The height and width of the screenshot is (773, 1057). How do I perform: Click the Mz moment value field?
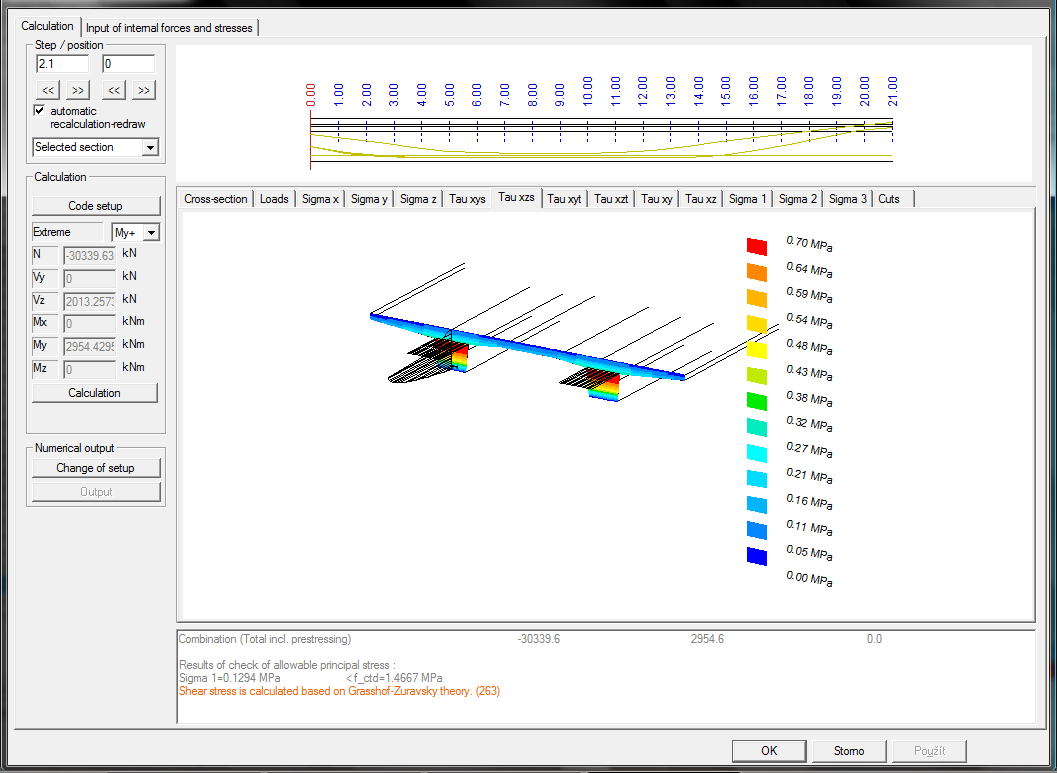(x=90, y=369)
